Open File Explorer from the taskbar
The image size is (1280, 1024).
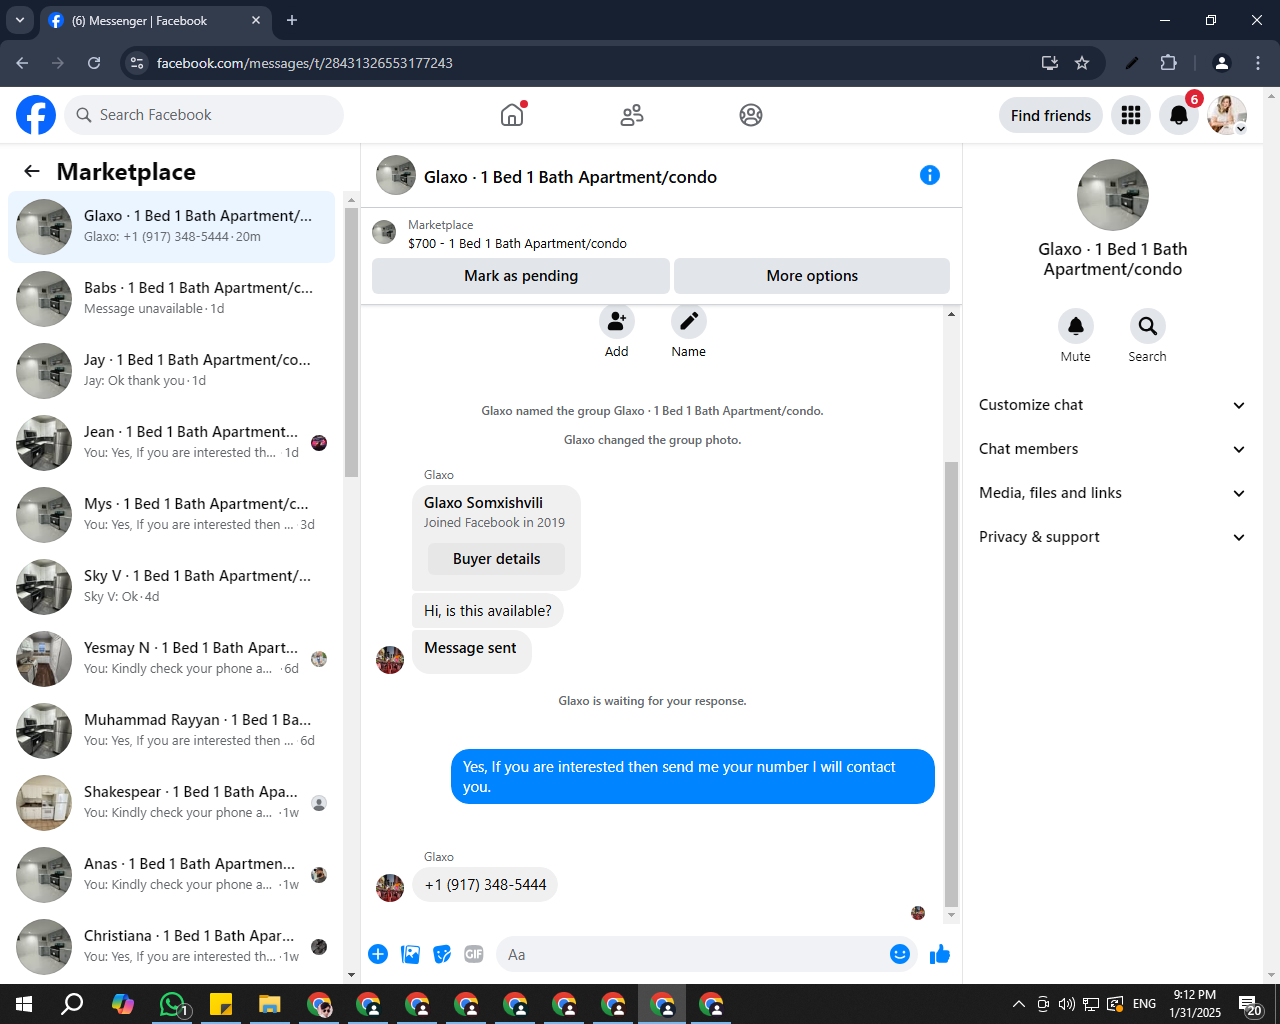(x=270, y=1004)
